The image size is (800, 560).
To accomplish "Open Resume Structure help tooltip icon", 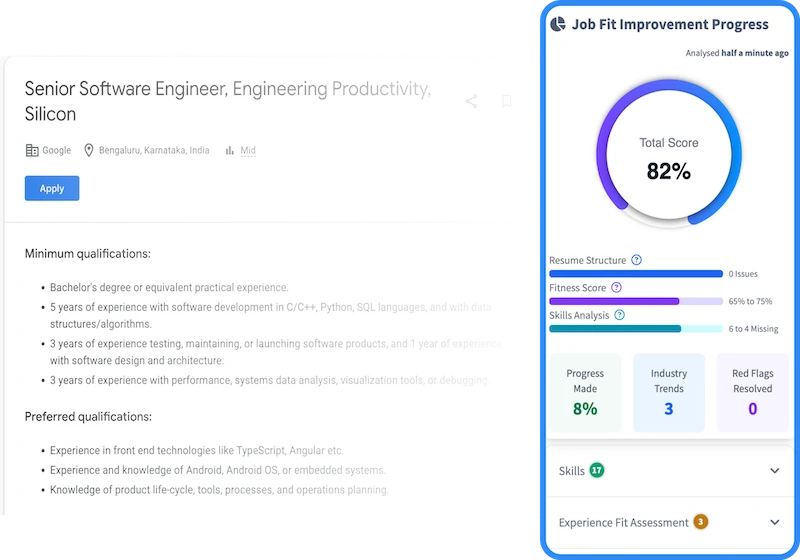I will [636, 260].
